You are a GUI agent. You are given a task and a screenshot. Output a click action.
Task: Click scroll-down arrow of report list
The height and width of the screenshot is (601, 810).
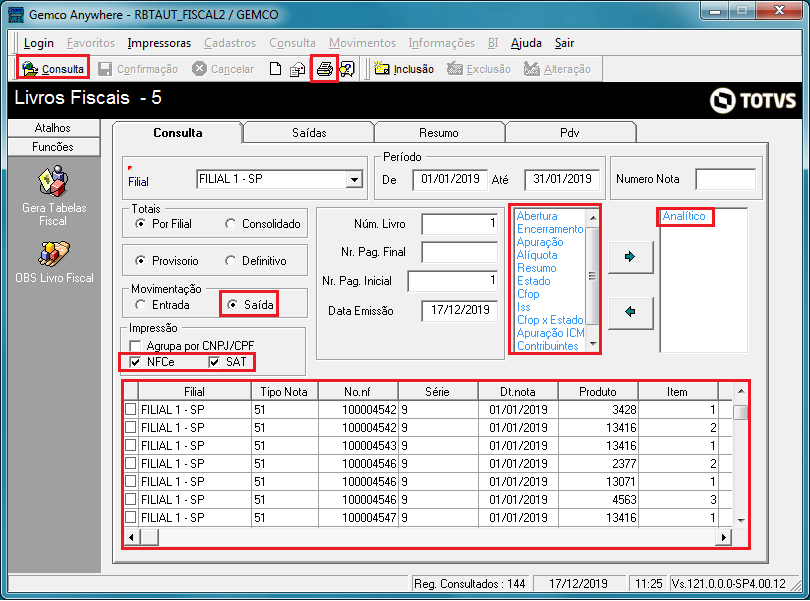[x=593, y=344]
